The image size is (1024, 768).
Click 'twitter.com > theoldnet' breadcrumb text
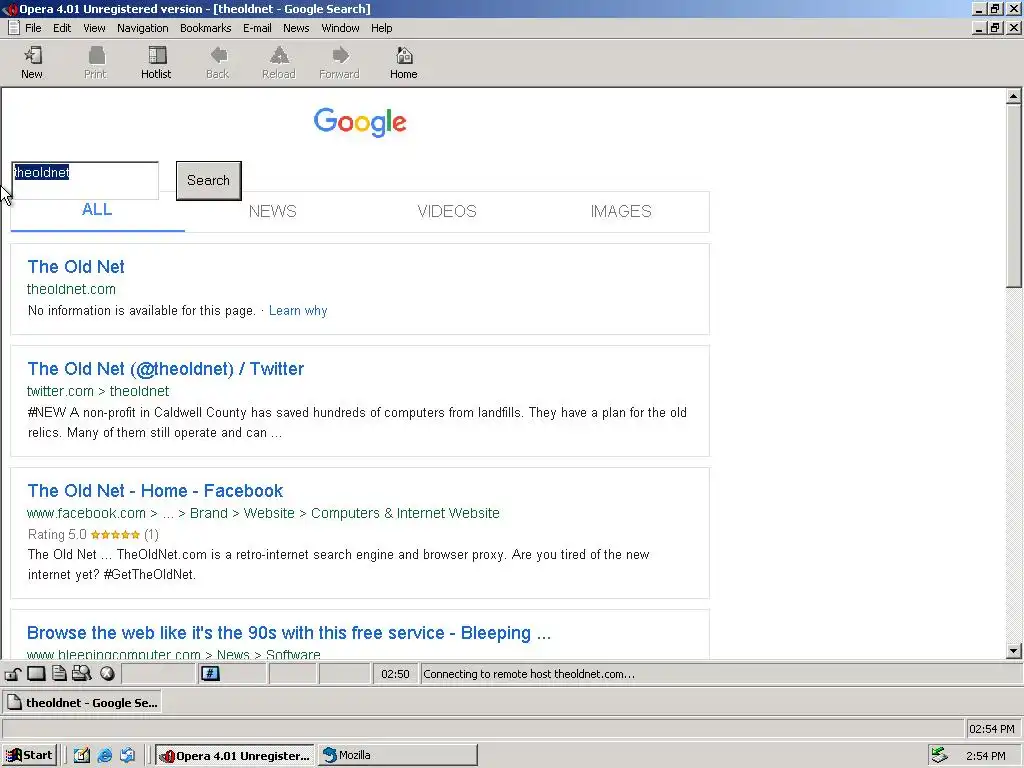coord(98,391)
